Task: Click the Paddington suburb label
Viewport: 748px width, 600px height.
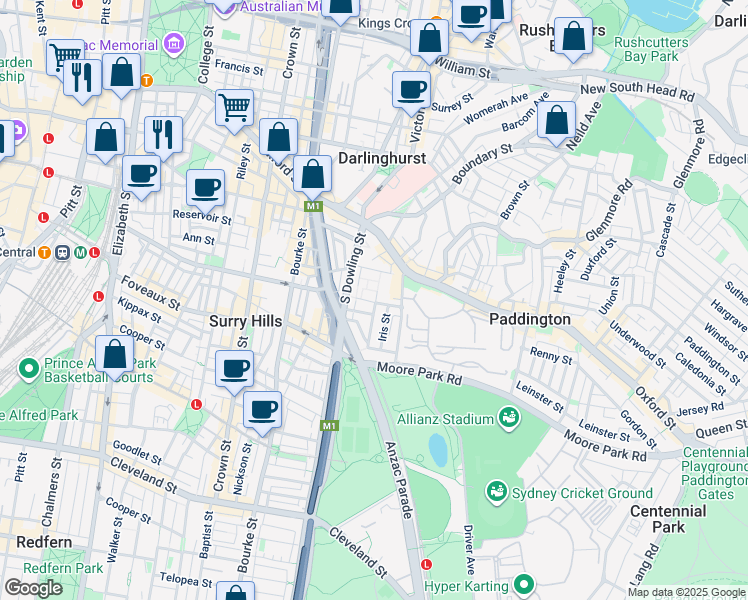Action: (529, 319)
